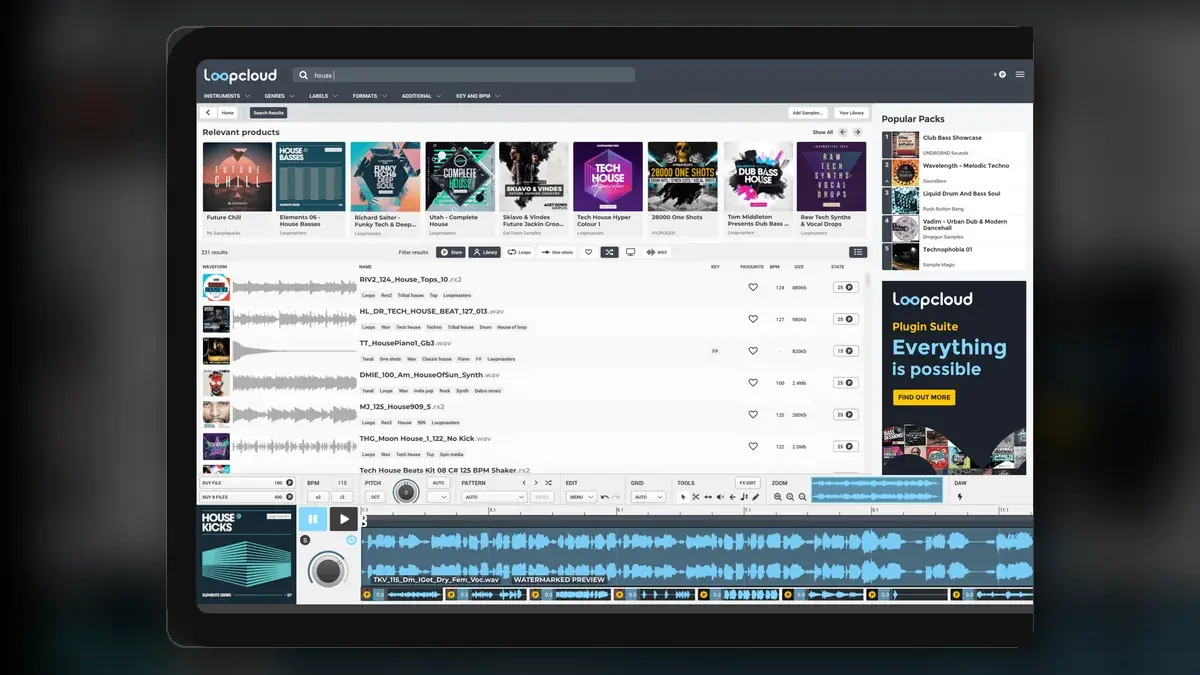Select the pencil draw tool

[755, 497]
